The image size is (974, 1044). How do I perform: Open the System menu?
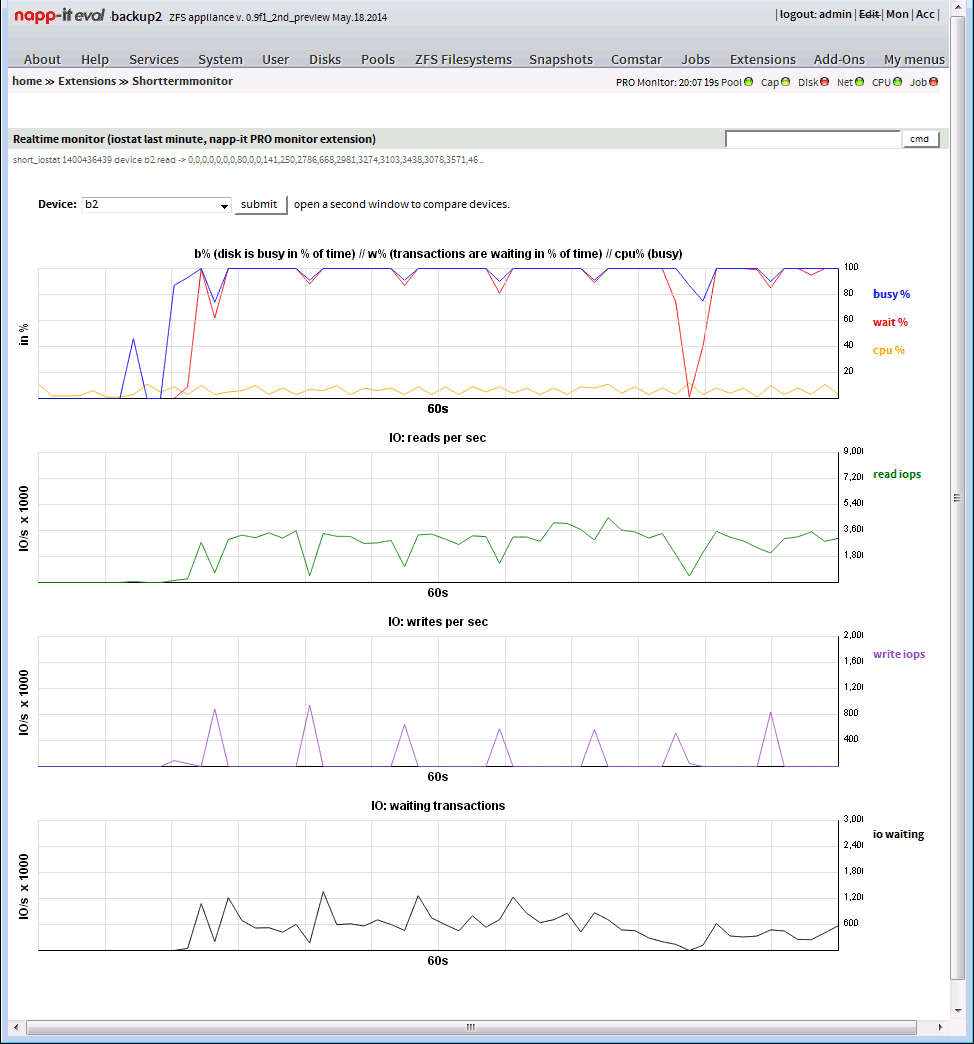click(x=220, y=59)
